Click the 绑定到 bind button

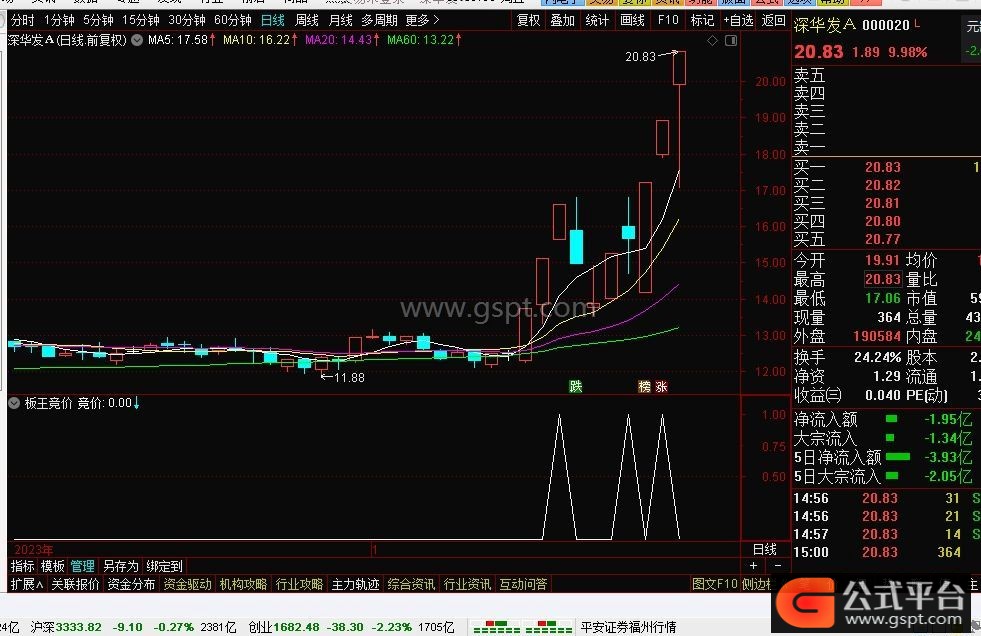coord(165,566)
